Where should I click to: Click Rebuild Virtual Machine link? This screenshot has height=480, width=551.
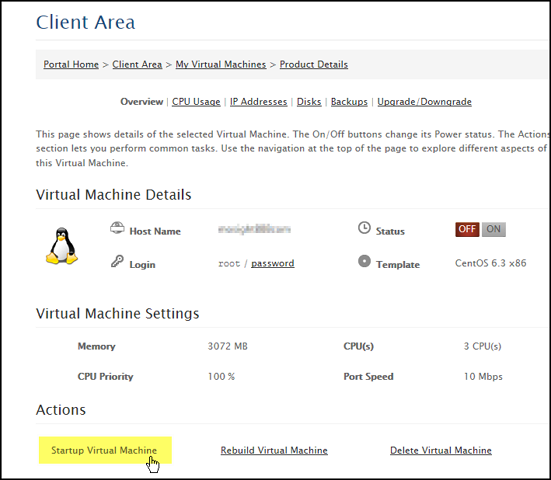274,450
